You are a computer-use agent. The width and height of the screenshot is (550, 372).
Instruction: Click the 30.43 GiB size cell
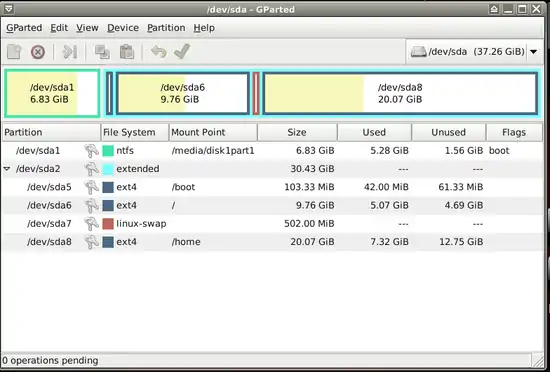[312, 169]
